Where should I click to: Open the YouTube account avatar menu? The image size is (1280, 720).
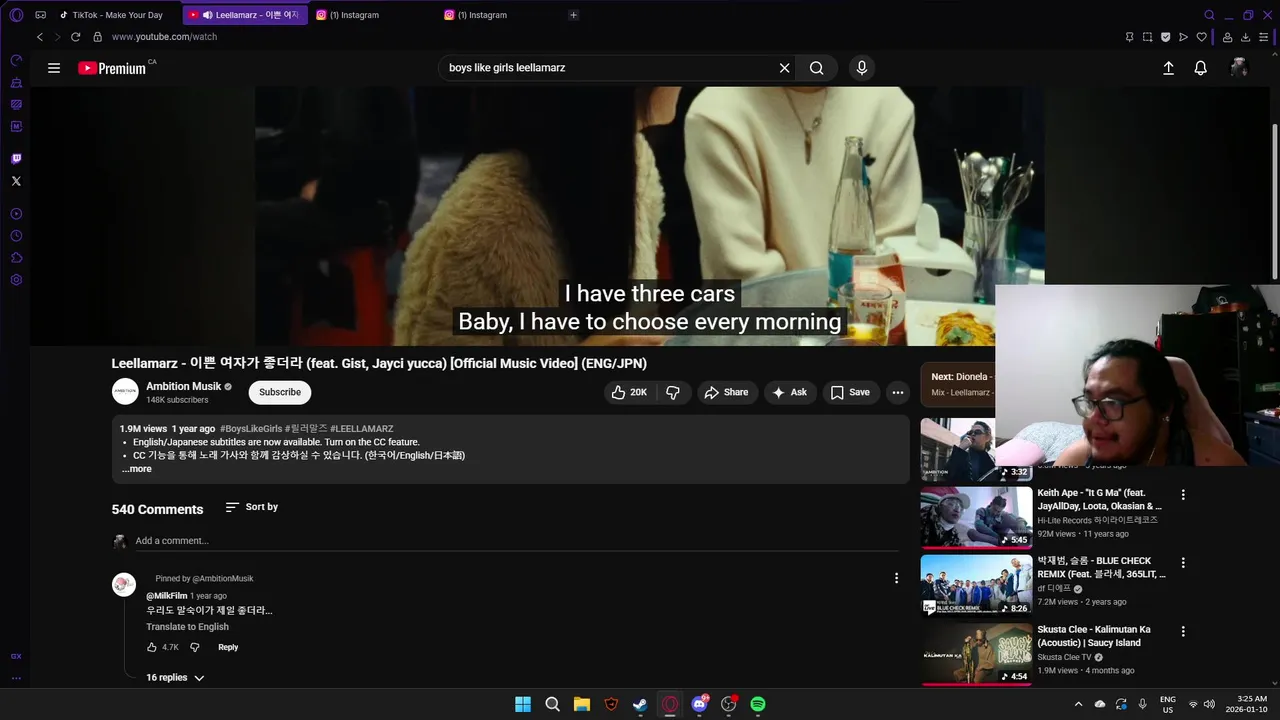point(1239,68)
